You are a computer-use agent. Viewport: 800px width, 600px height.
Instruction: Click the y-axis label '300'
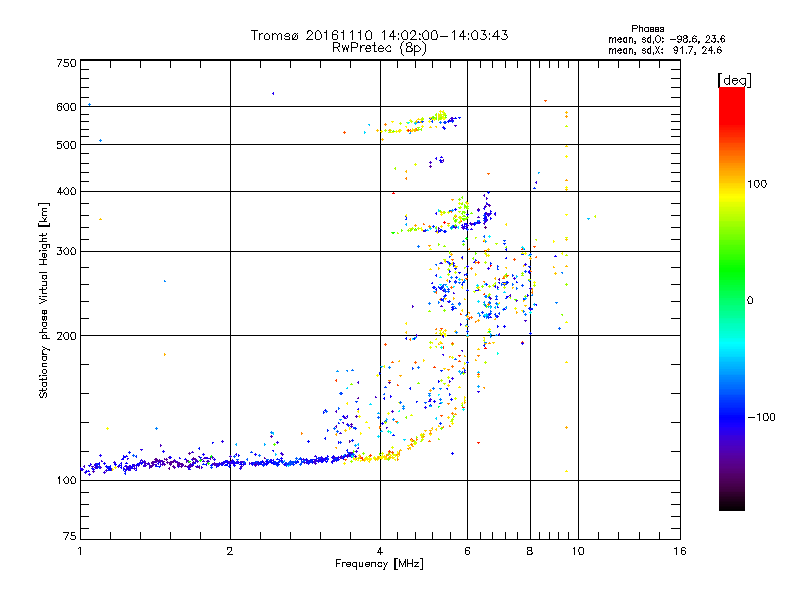[x=66, y=252]
